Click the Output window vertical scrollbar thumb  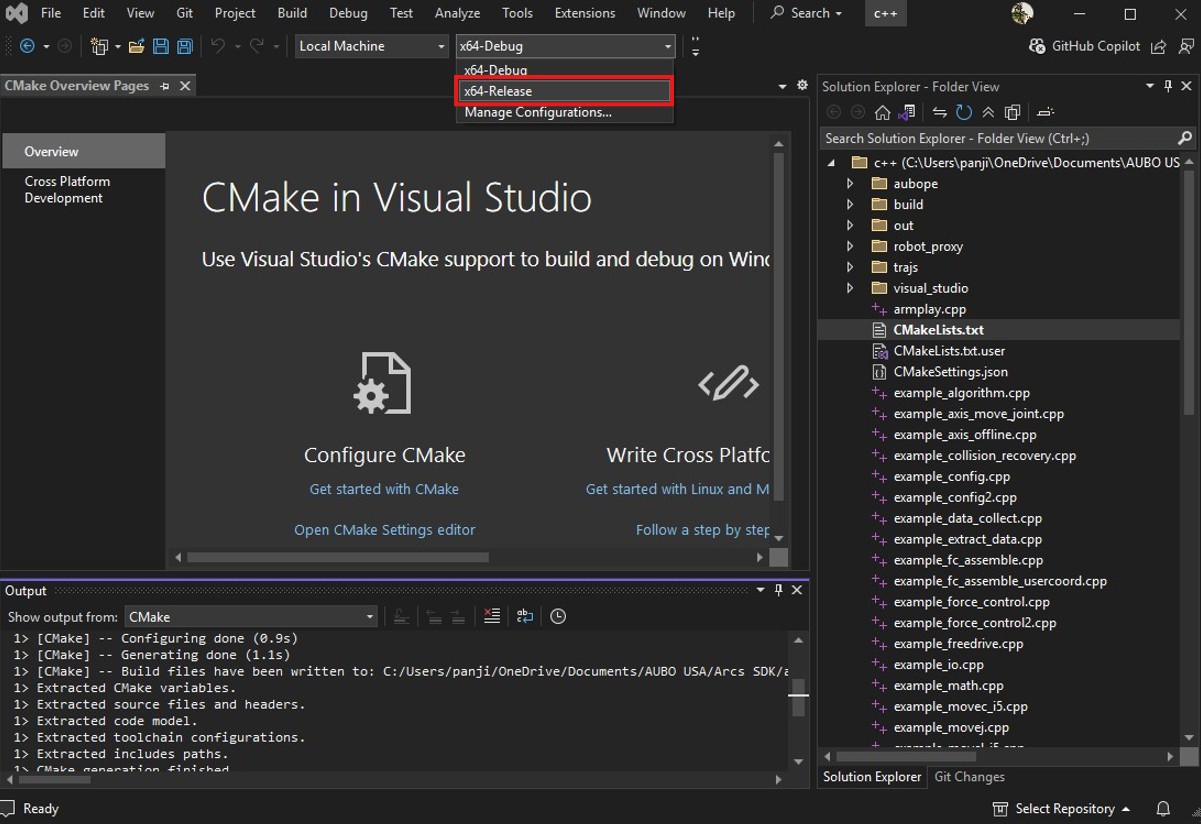(798, 697)
